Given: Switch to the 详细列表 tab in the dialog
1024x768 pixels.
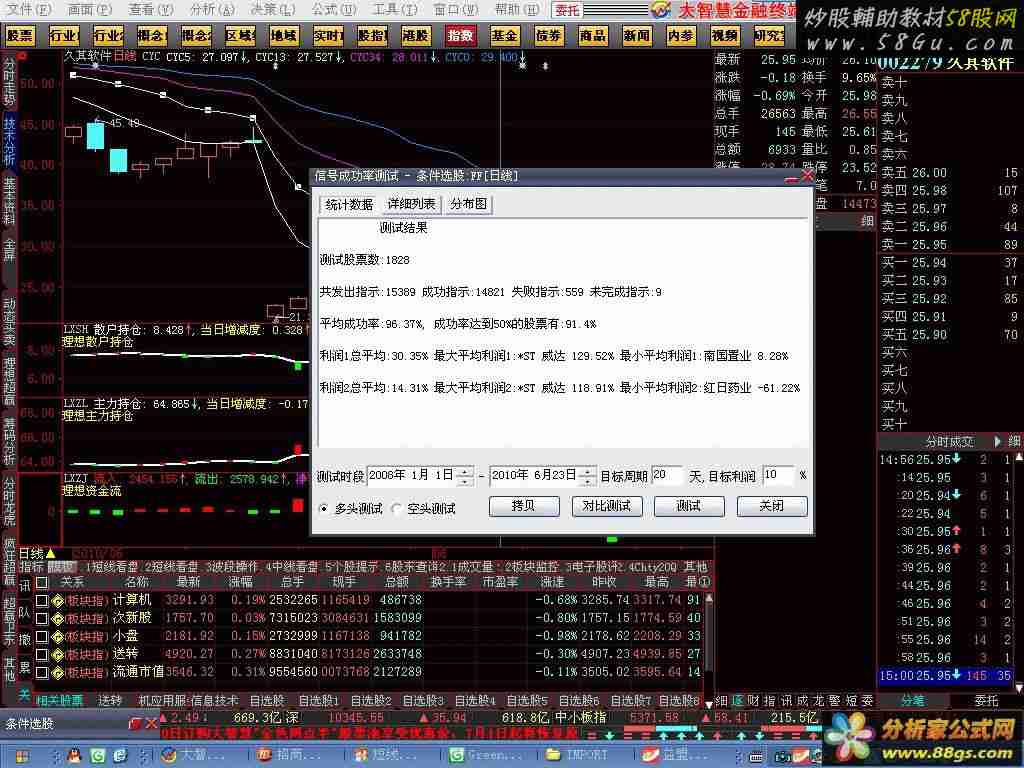Looking at the screenshot, I should pos(411,204).
